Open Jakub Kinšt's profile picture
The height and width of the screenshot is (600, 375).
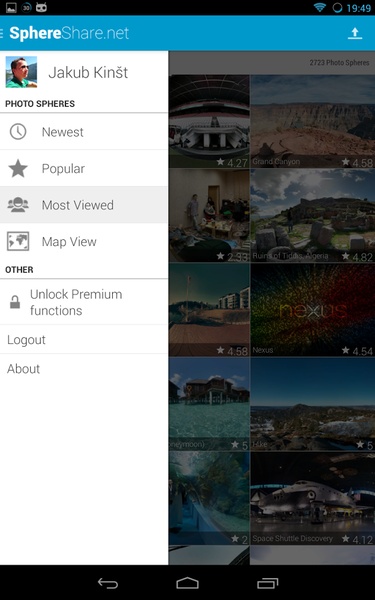click(x=21, y=72)
